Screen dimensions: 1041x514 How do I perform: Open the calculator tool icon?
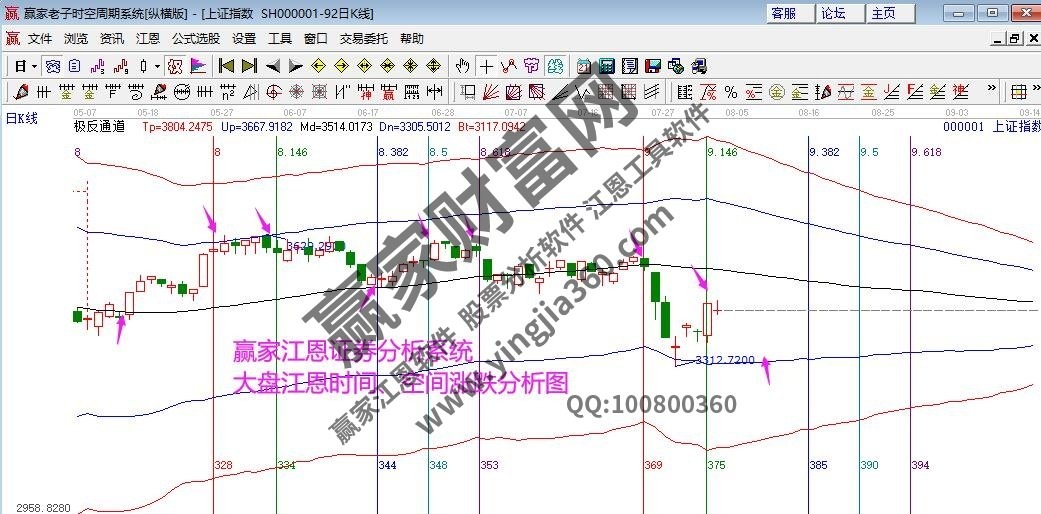click(606, 66)
